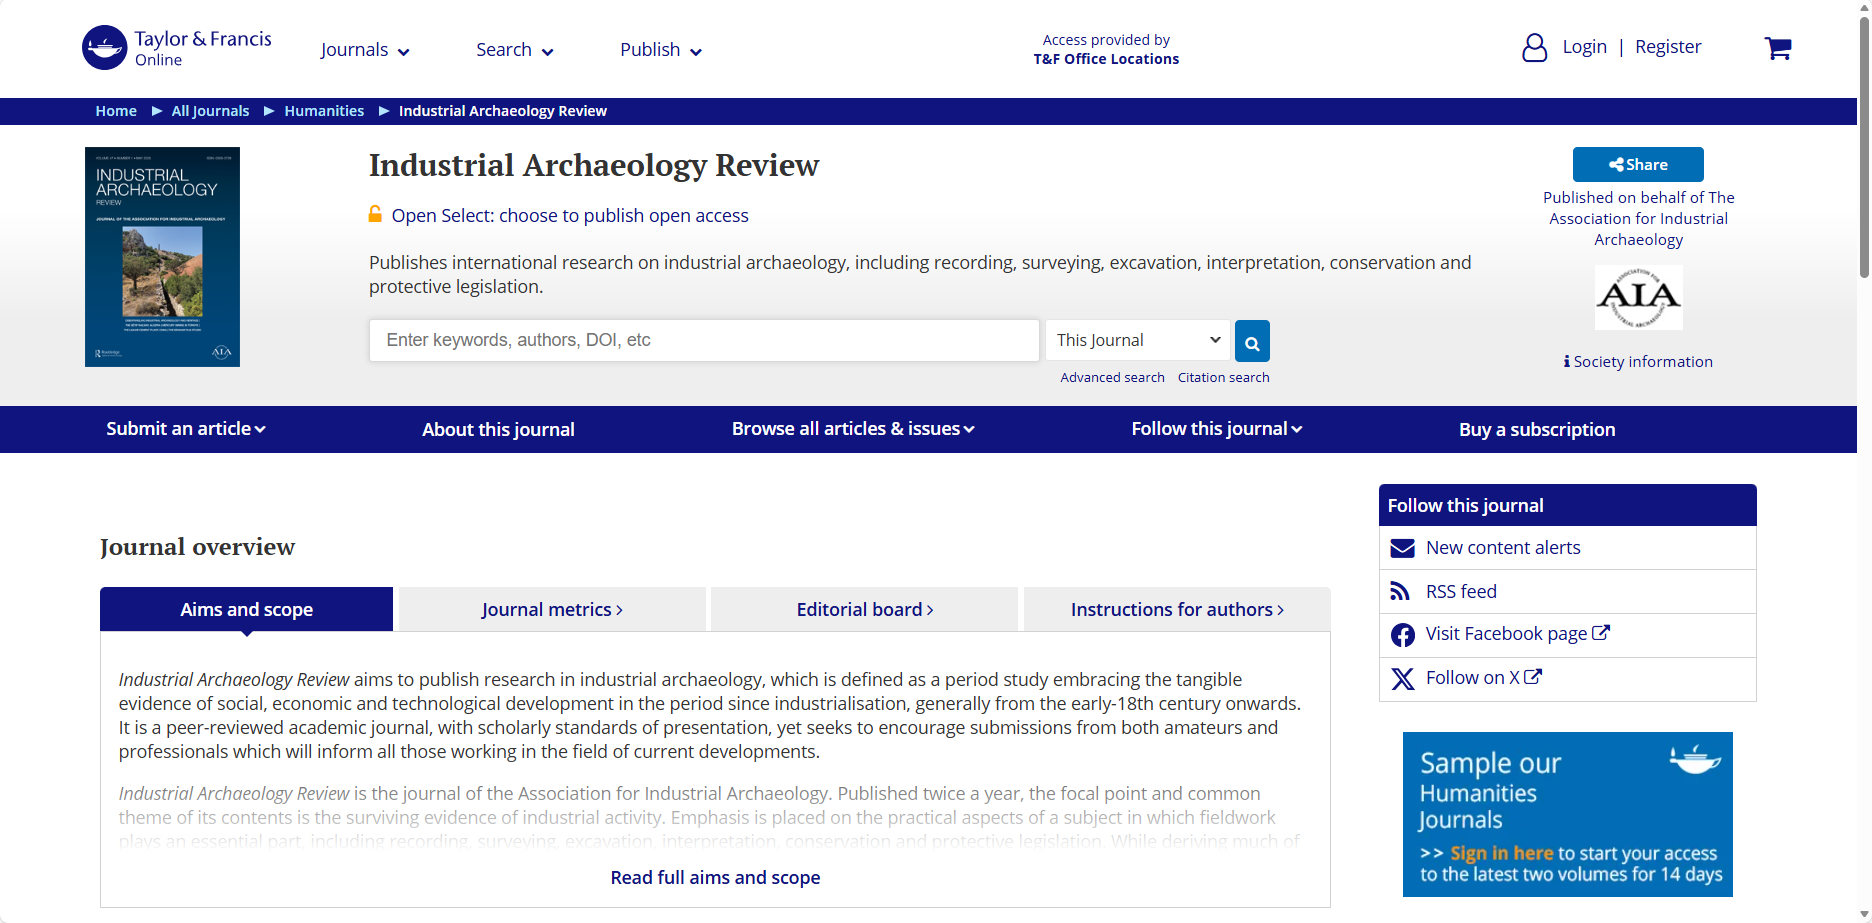Click into the keyword search input field
1872x923 pixels.
click(704, 340)
